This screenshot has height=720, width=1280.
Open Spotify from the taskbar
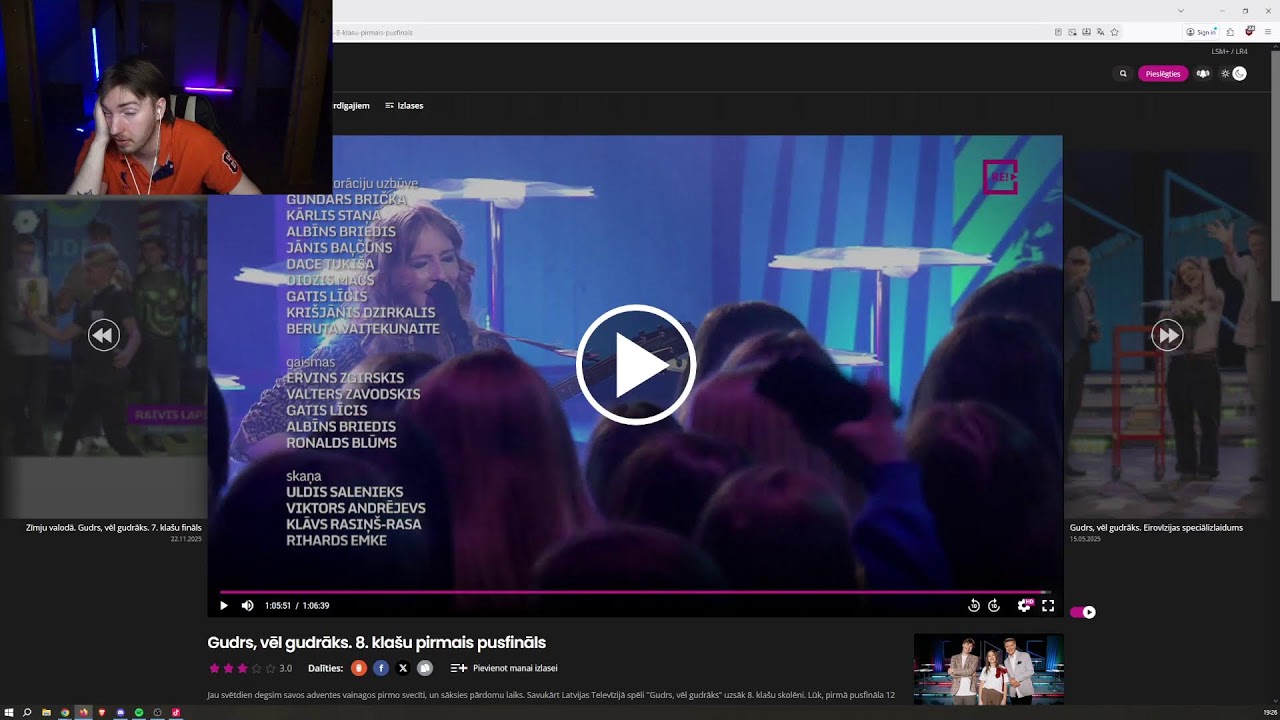click(139, 712)
